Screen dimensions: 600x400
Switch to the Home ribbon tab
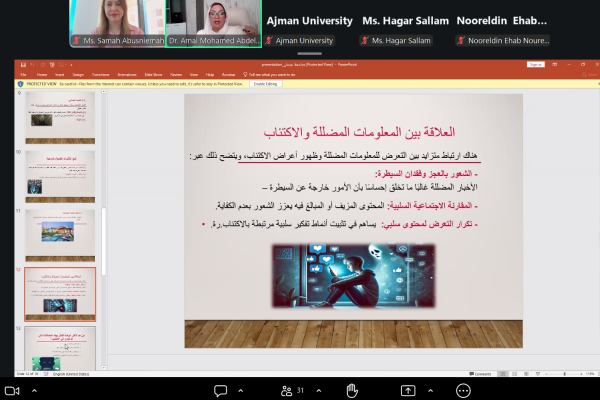42,75
